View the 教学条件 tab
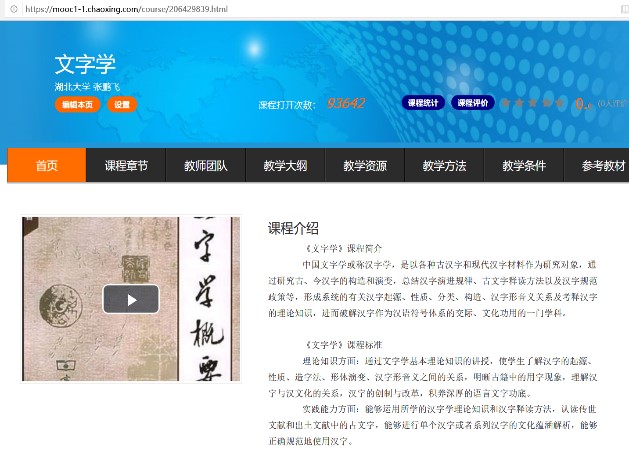The height and width of the screenshot is (450, 629). (x=523, y=166)
